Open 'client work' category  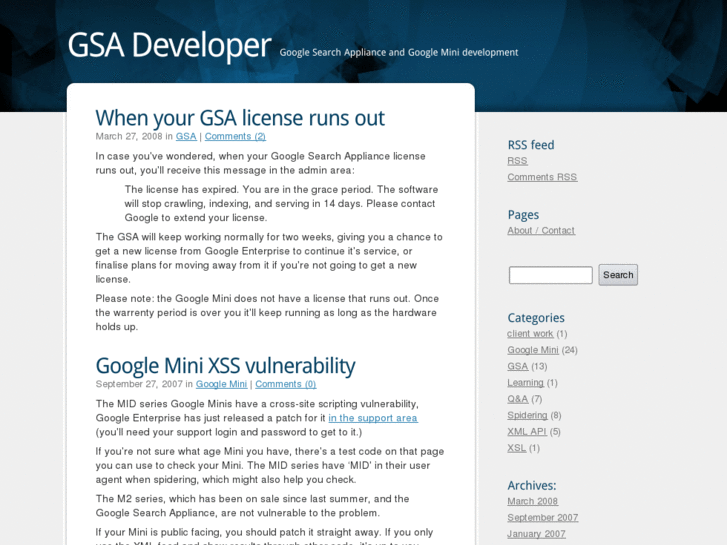pos(530,334)
